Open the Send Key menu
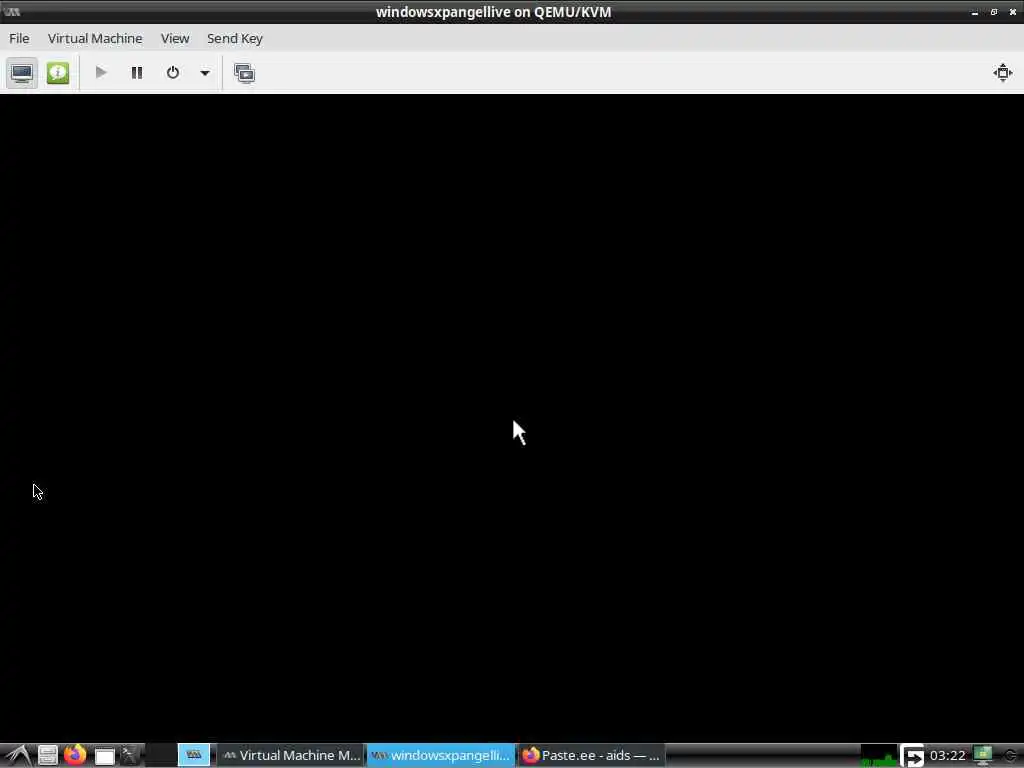 point(234,39)
